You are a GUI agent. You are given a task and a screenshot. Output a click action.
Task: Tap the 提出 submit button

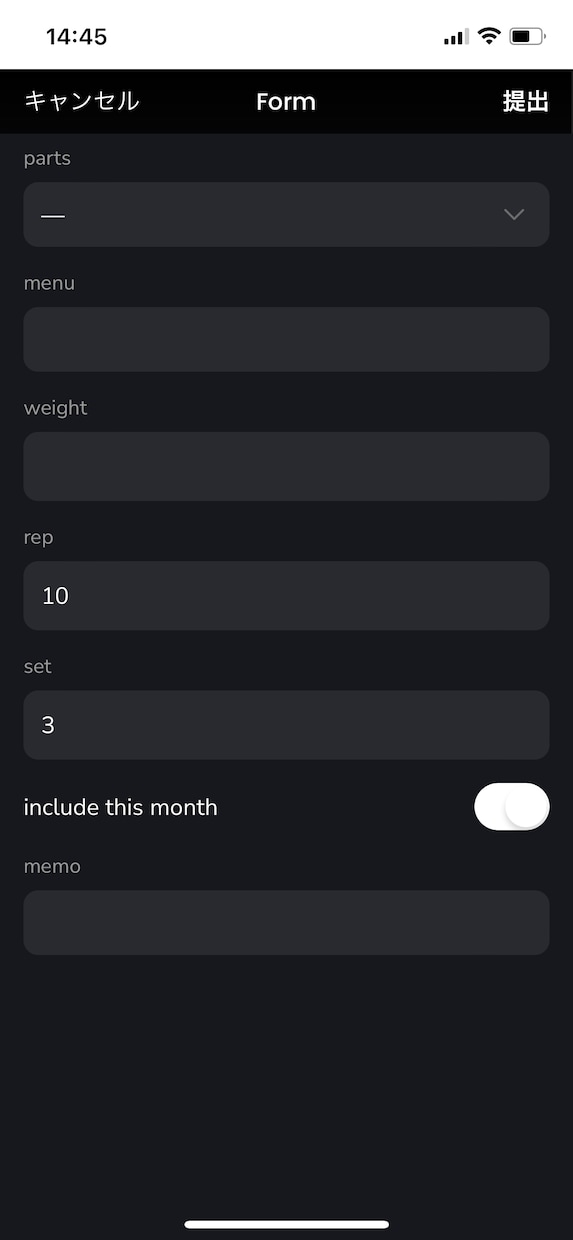click(525, 101)
